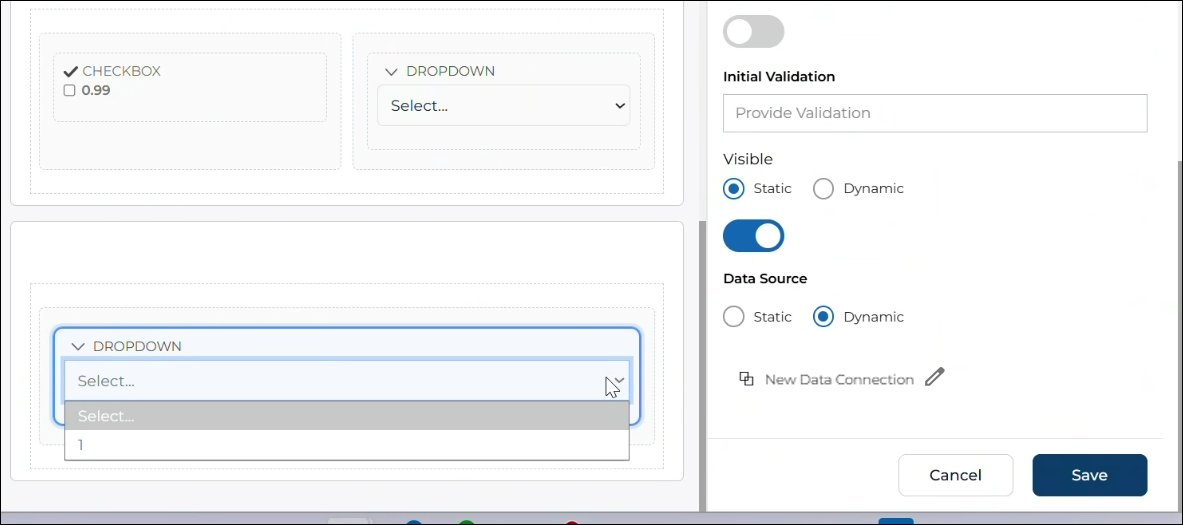Click the chevron icon beside lower DROPDOWN label
The height and width of the screenshot is (525, 1183).
point(78,347)
